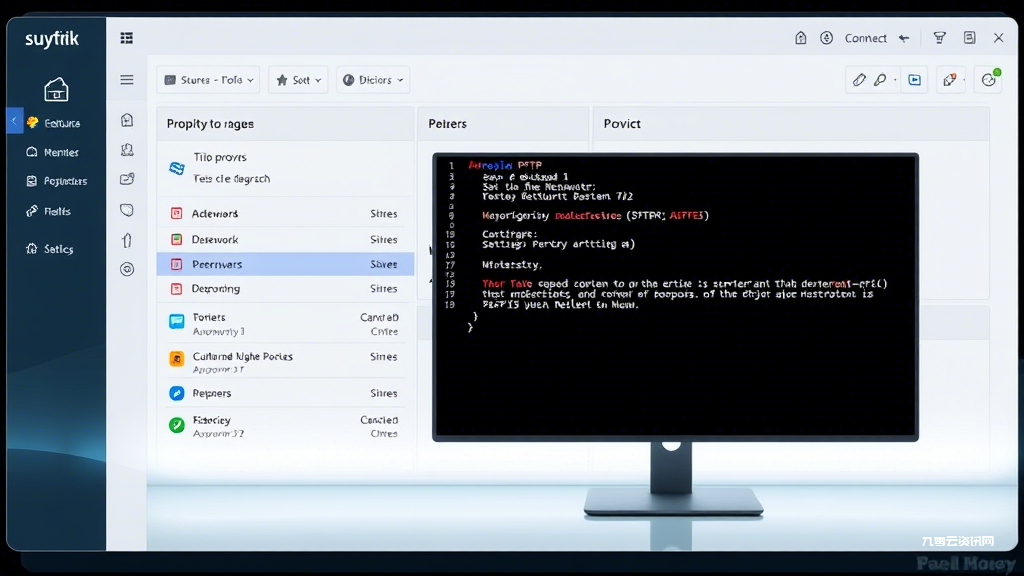Click the narrow-rail folder-share icon
Viewport: 1024px width, 576px height.
(127, 179)
